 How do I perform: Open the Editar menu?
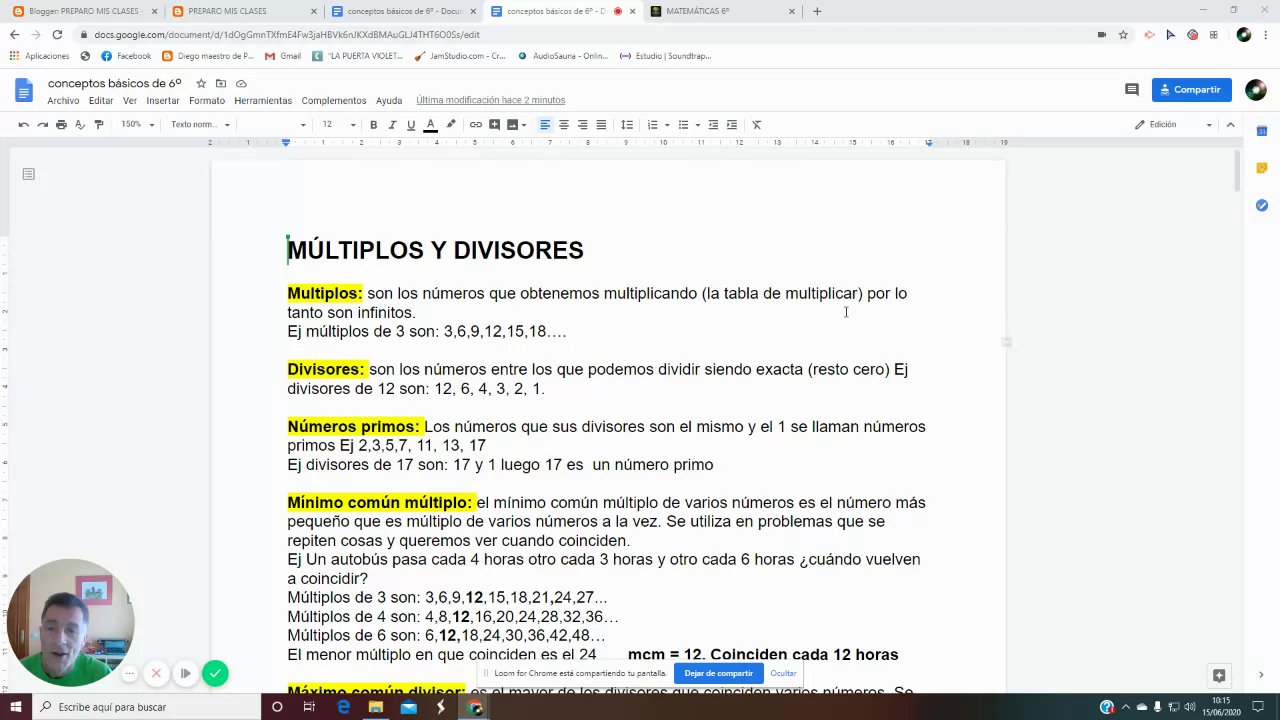(101, 101)
